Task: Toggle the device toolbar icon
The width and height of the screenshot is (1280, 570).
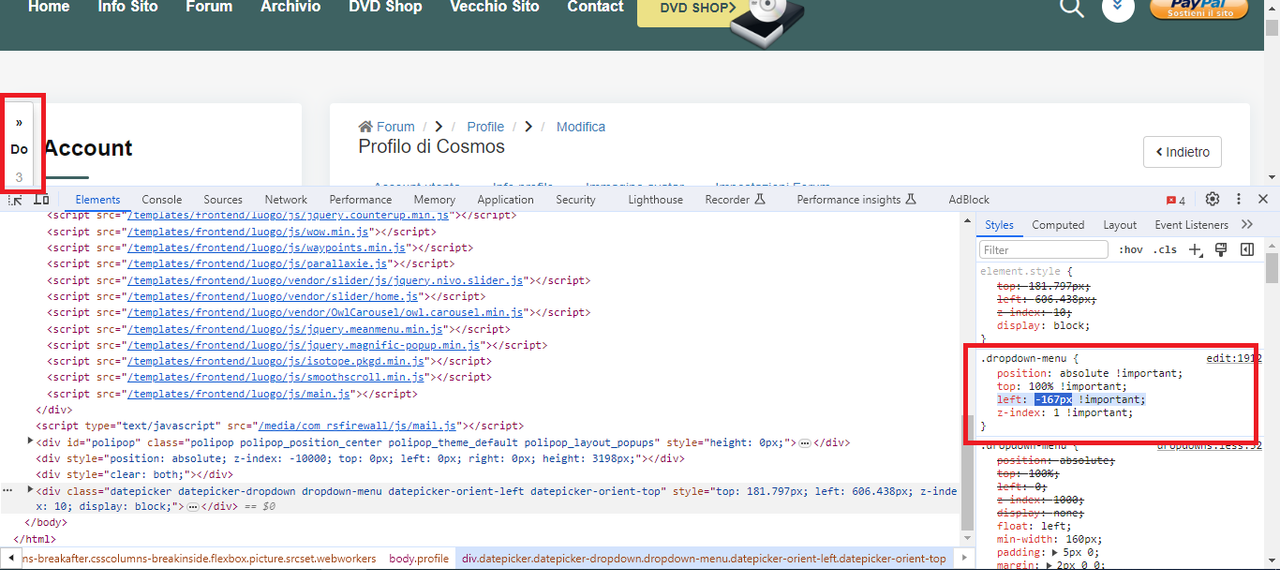Action: click(x=41, y=199)
